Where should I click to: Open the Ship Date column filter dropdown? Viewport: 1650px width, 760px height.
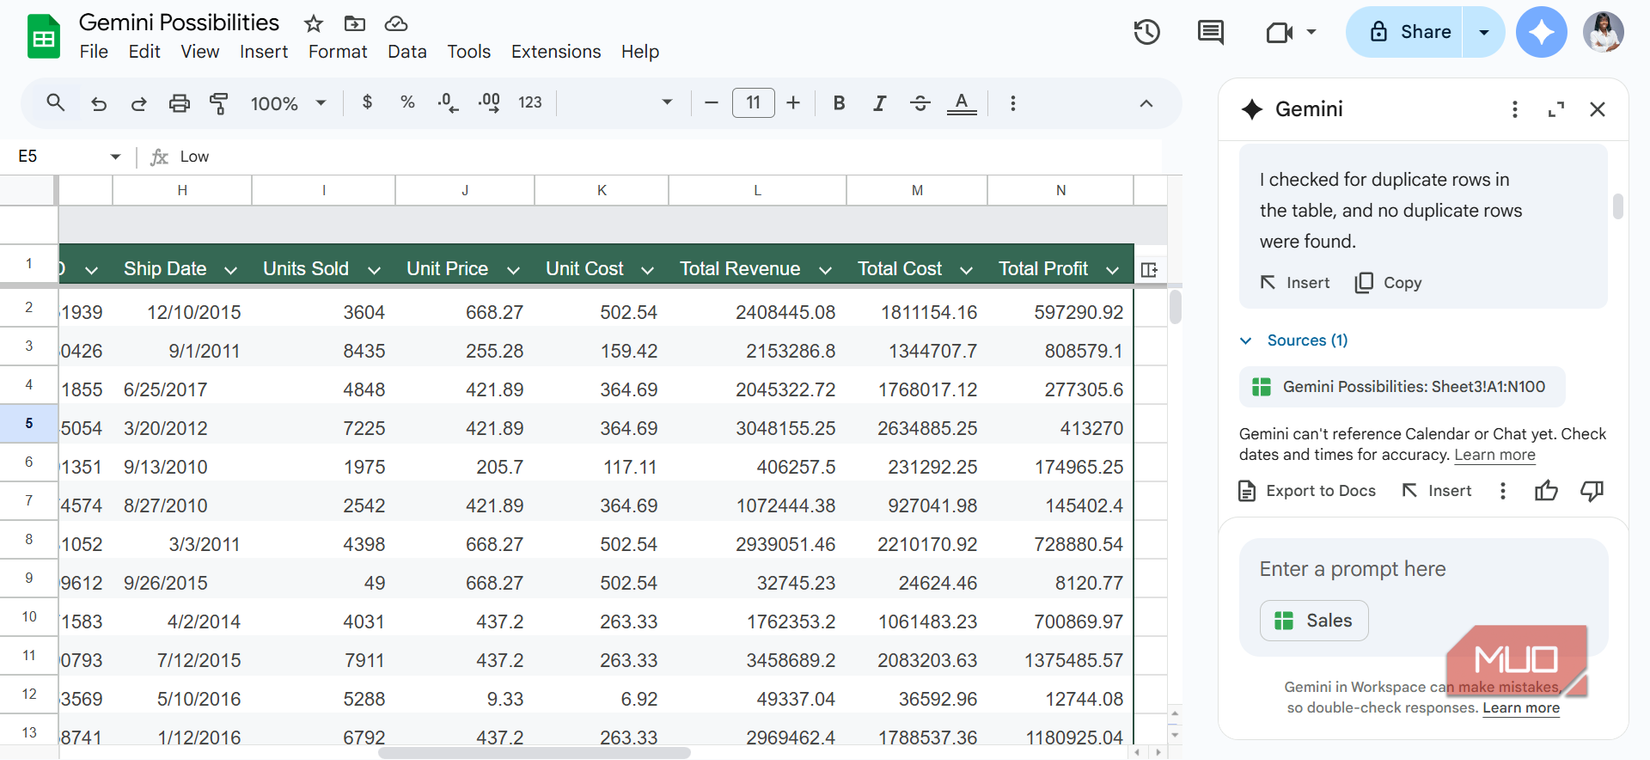pos(231,270)
